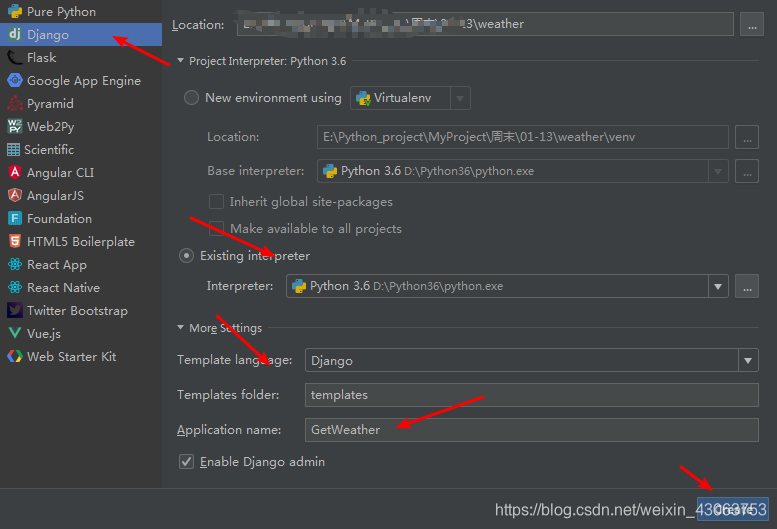Open the Template language dropdown
The width and height of the screenshot is (777, 529).
click(x=748, y=360)
